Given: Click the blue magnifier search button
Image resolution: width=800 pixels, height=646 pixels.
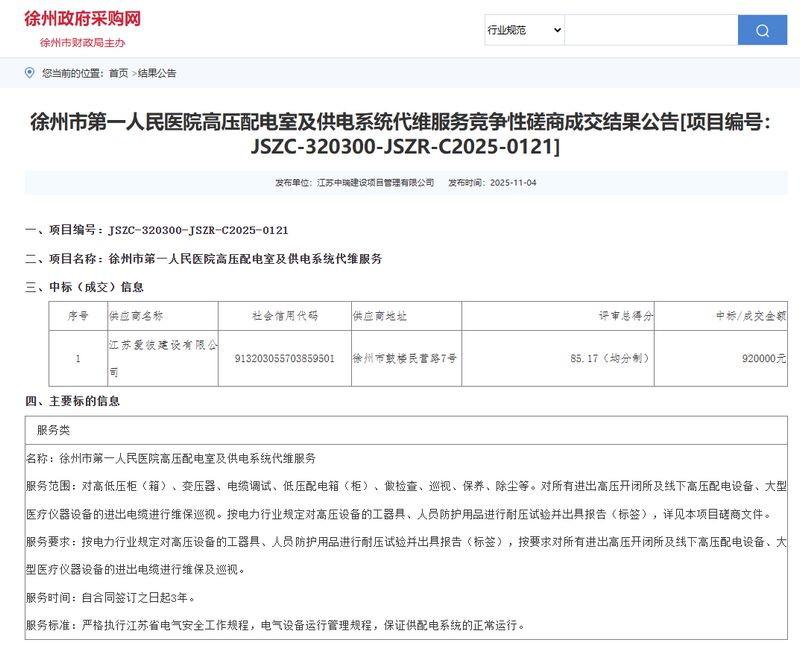Looking at the screenshot, I should coord(762,30).
